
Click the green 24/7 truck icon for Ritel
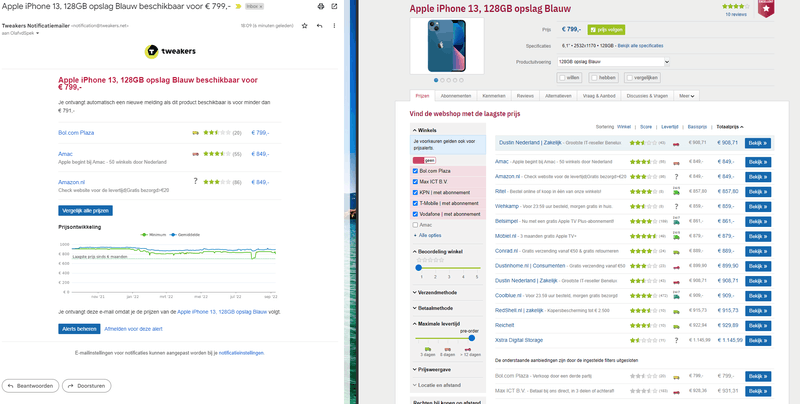[676, 191]
